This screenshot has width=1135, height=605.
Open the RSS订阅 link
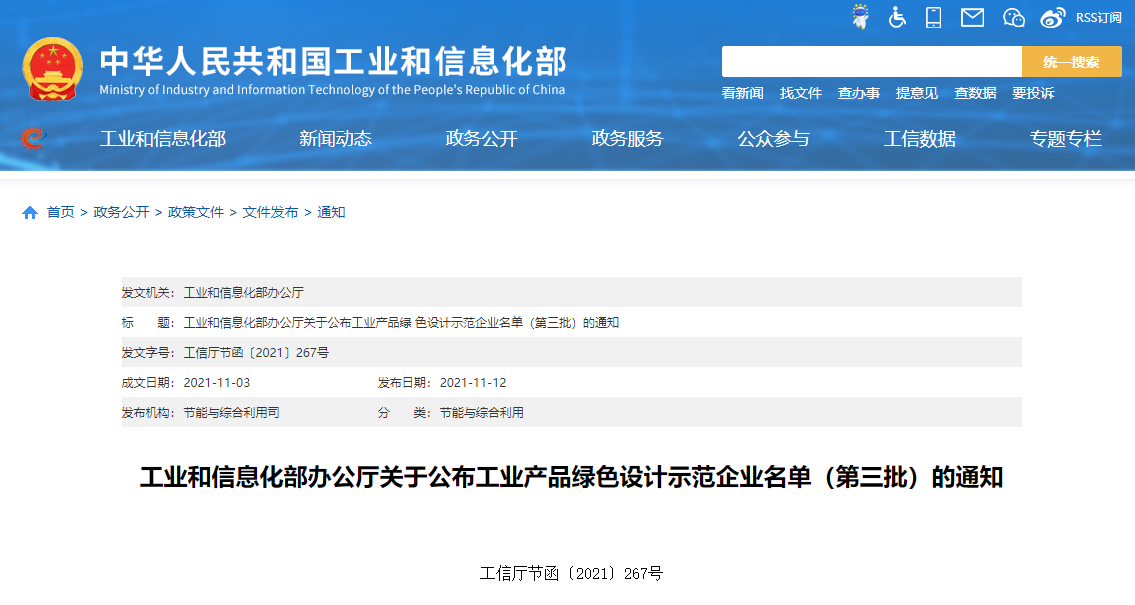(1098, 17)
